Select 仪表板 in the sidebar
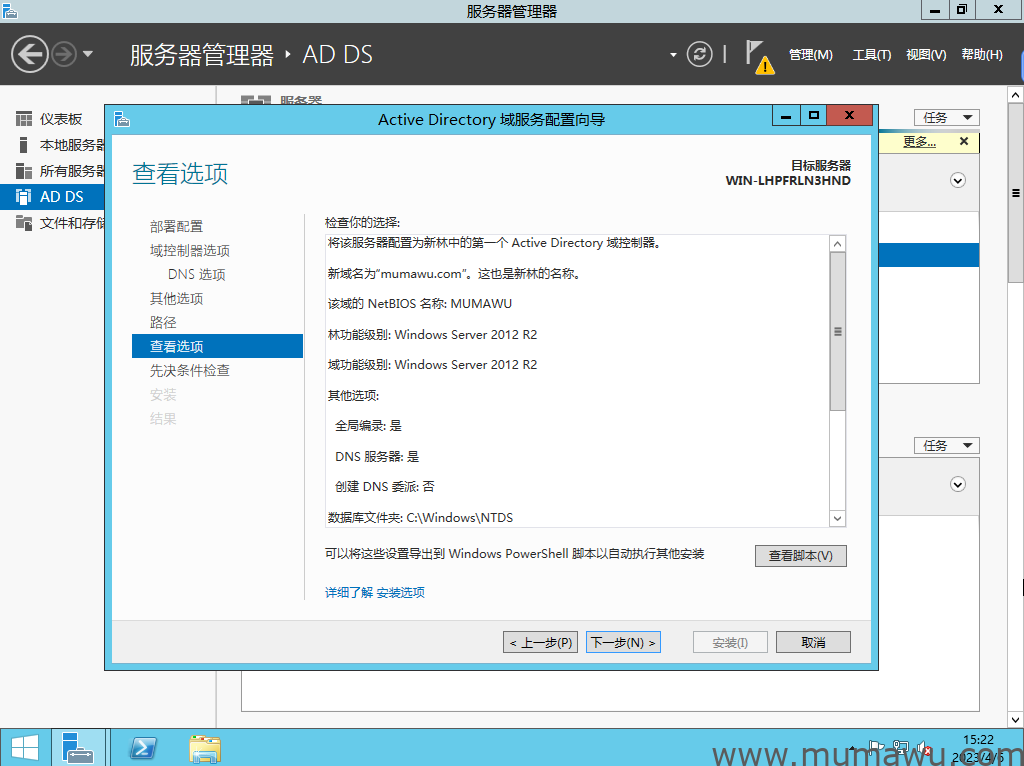Viewport: 1024px width, 766px height. [60, 118]
